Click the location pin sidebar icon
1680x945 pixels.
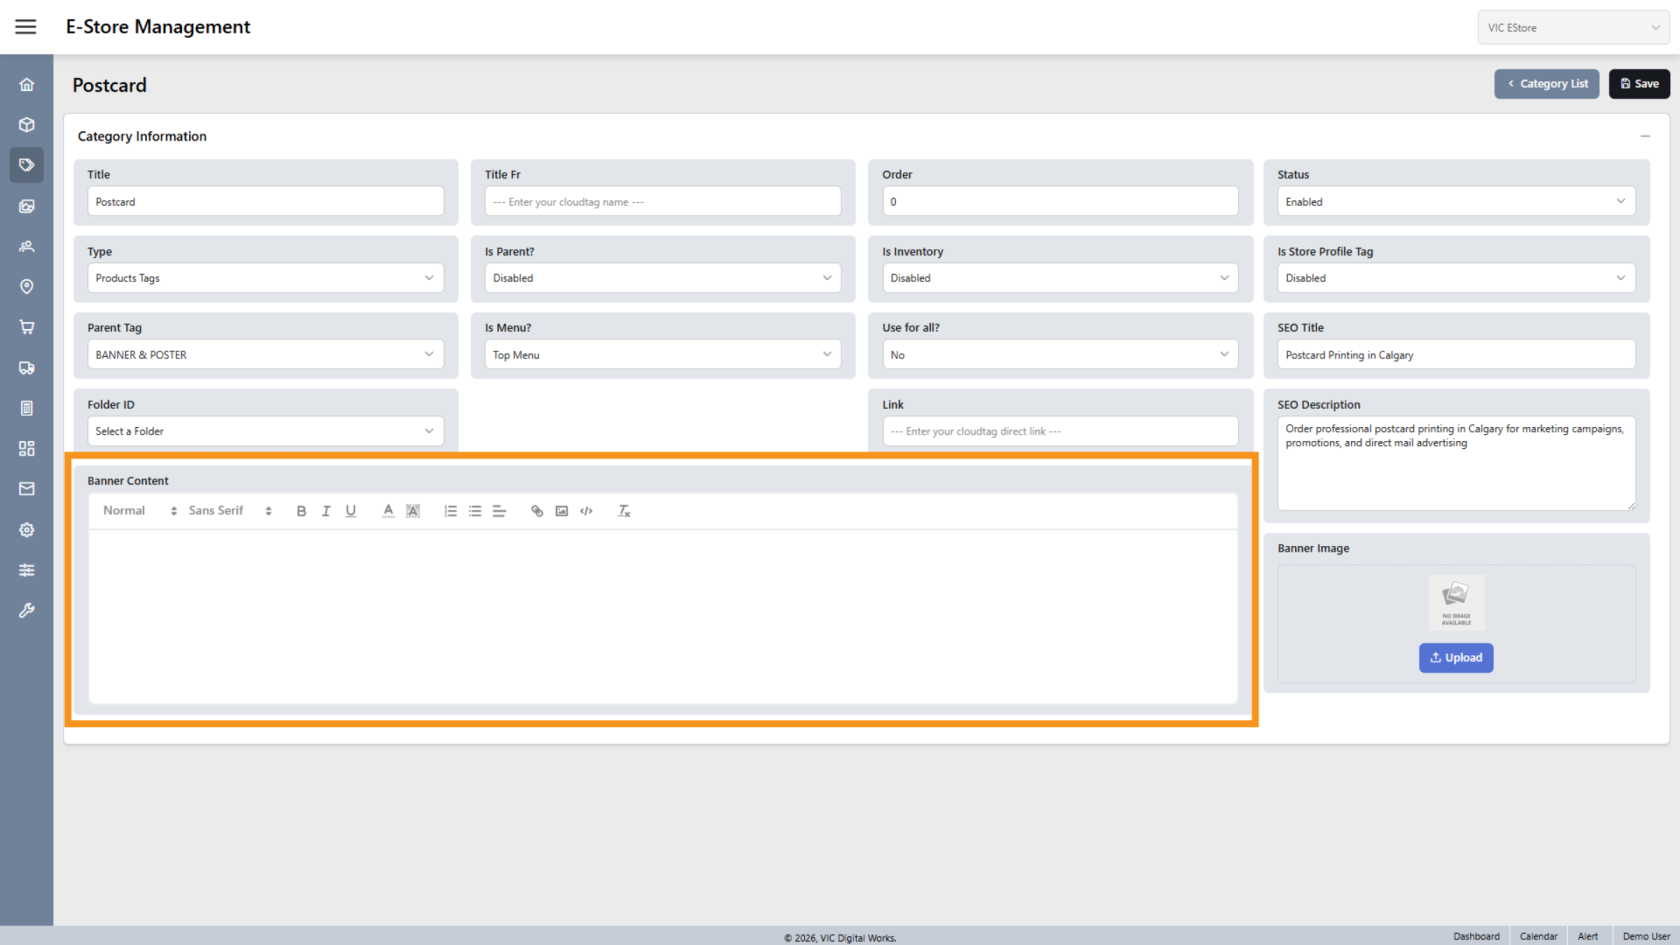tap(27, 287)
